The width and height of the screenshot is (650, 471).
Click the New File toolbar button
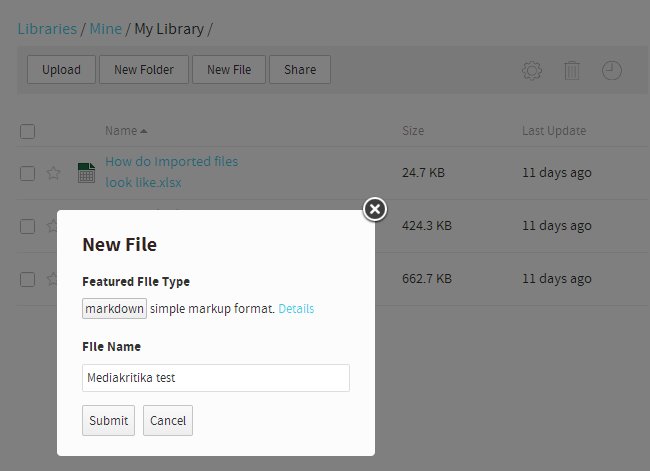pyautogui.click(x=229, y=70)
